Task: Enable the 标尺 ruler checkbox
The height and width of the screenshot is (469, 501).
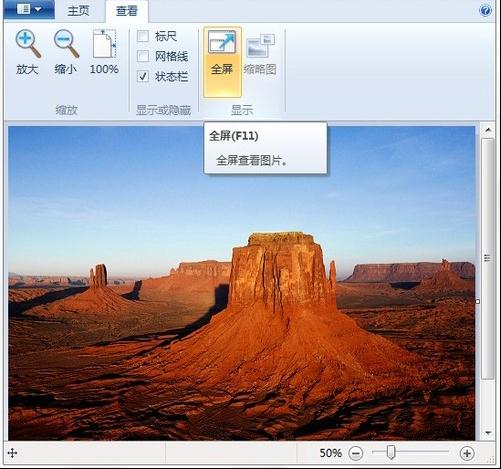Action: (143, 36)
